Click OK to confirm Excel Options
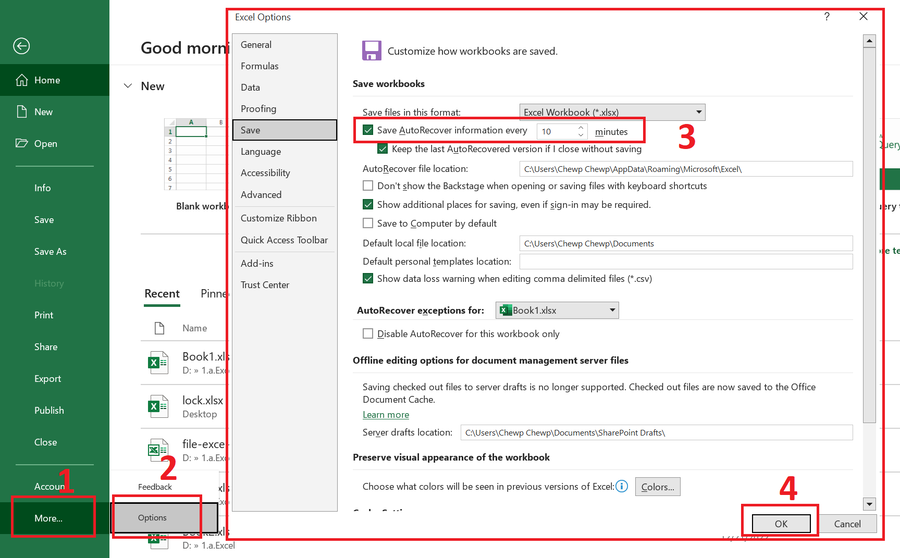Image resolution: width=900 pixels, height=558 pixels. [781, 524]
